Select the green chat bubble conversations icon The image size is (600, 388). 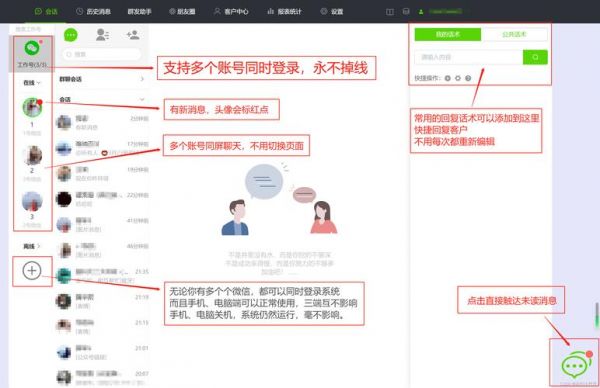[70, 35]
